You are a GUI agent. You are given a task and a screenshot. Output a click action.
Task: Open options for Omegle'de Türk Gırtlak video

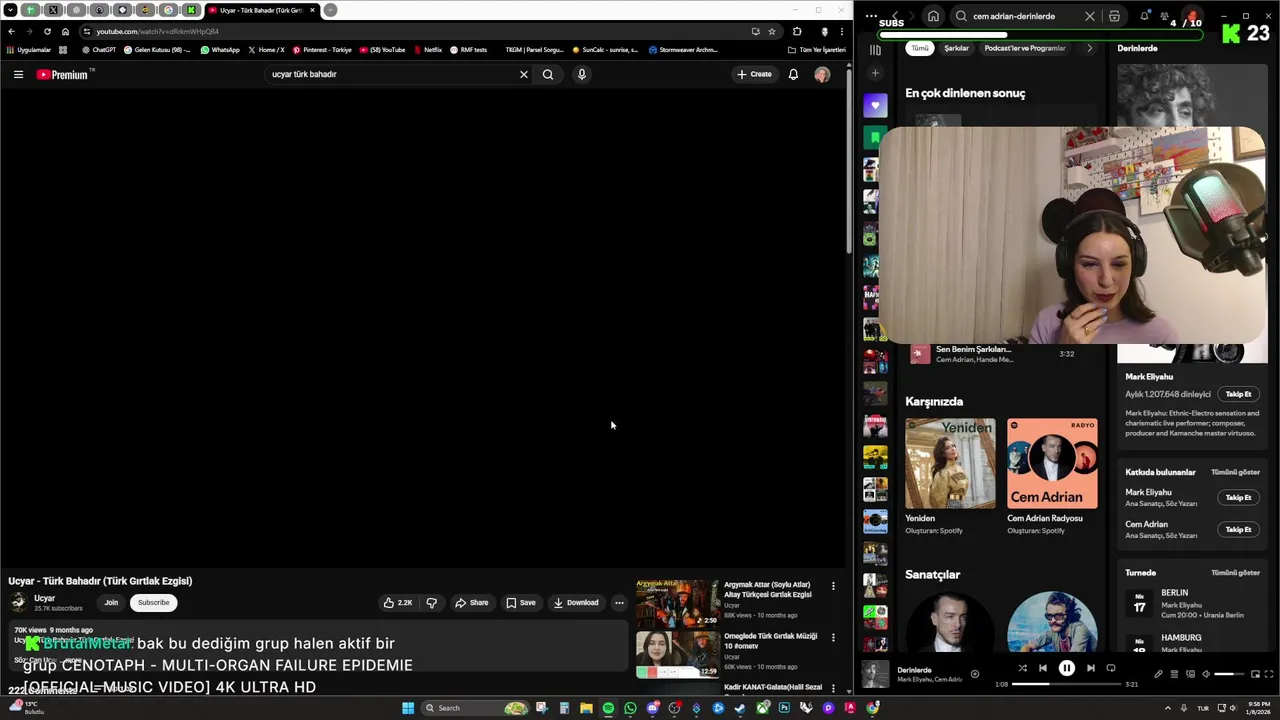pyautogui.click(x=833, y=637)
